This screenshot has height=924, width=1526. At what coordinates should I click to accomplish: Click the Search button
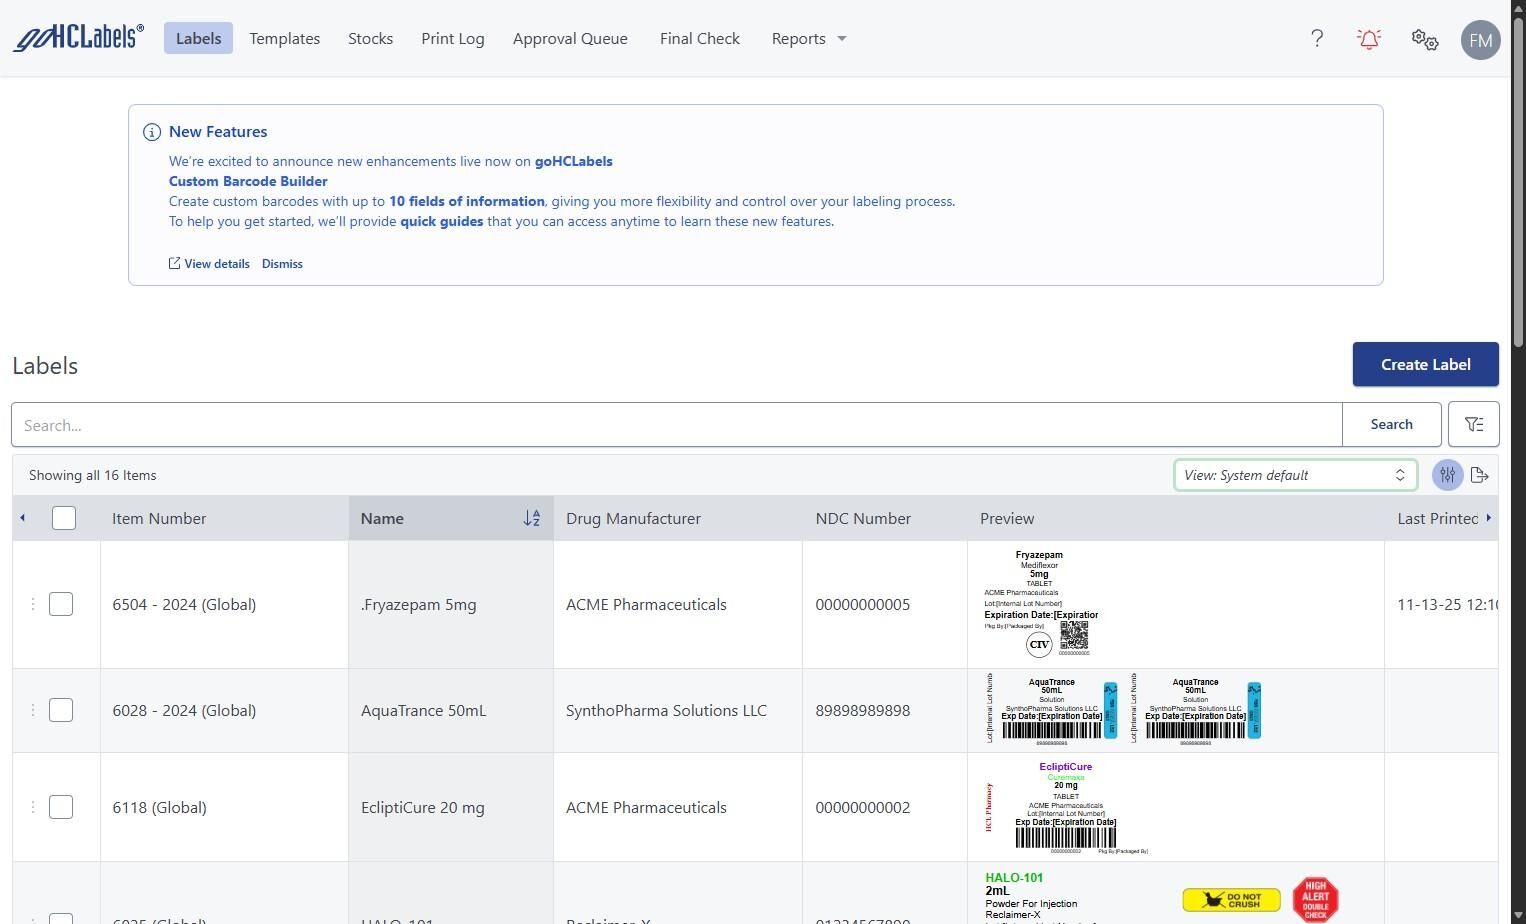coord(1391,425)
